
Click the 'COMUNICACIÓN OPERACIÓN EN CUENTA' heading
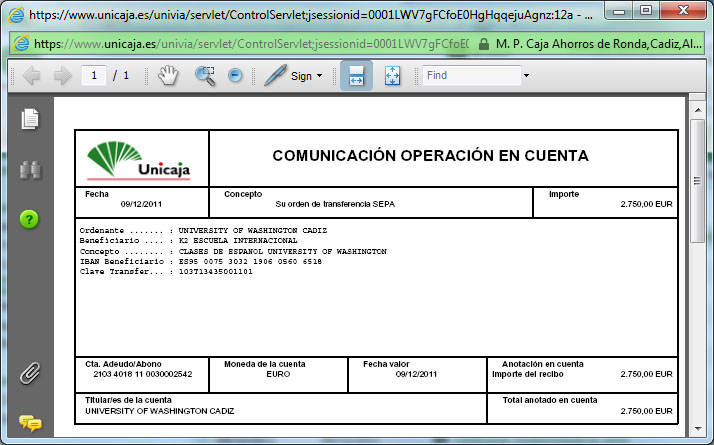[430, 156]
